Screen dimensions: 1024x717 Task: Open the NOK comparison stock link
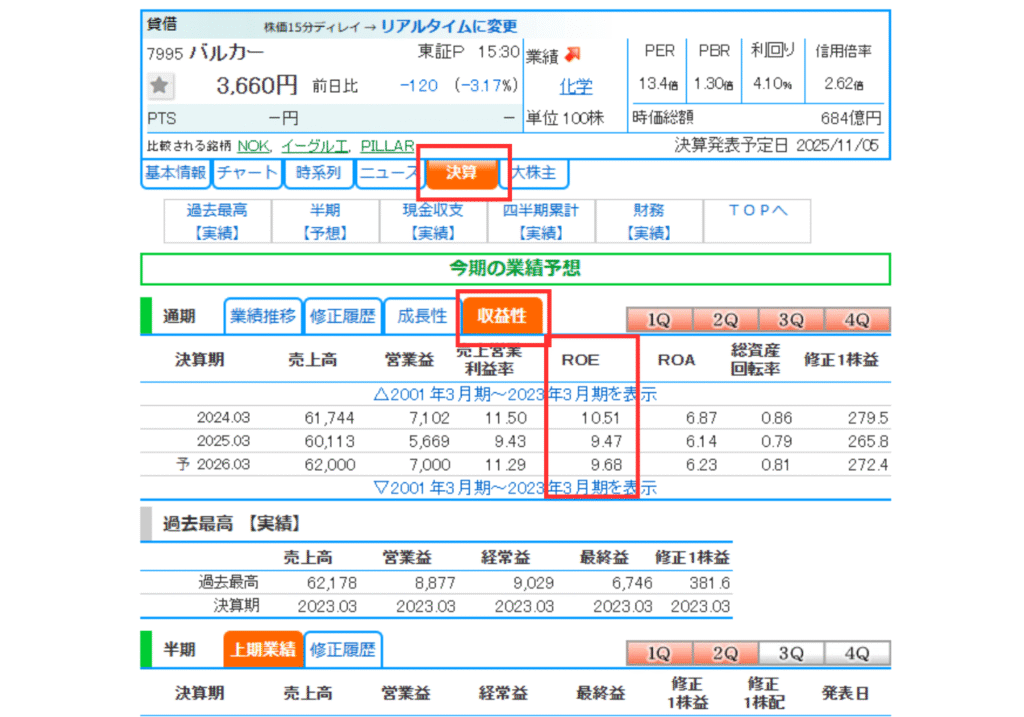pyautogui.click(x=253, y=146)
